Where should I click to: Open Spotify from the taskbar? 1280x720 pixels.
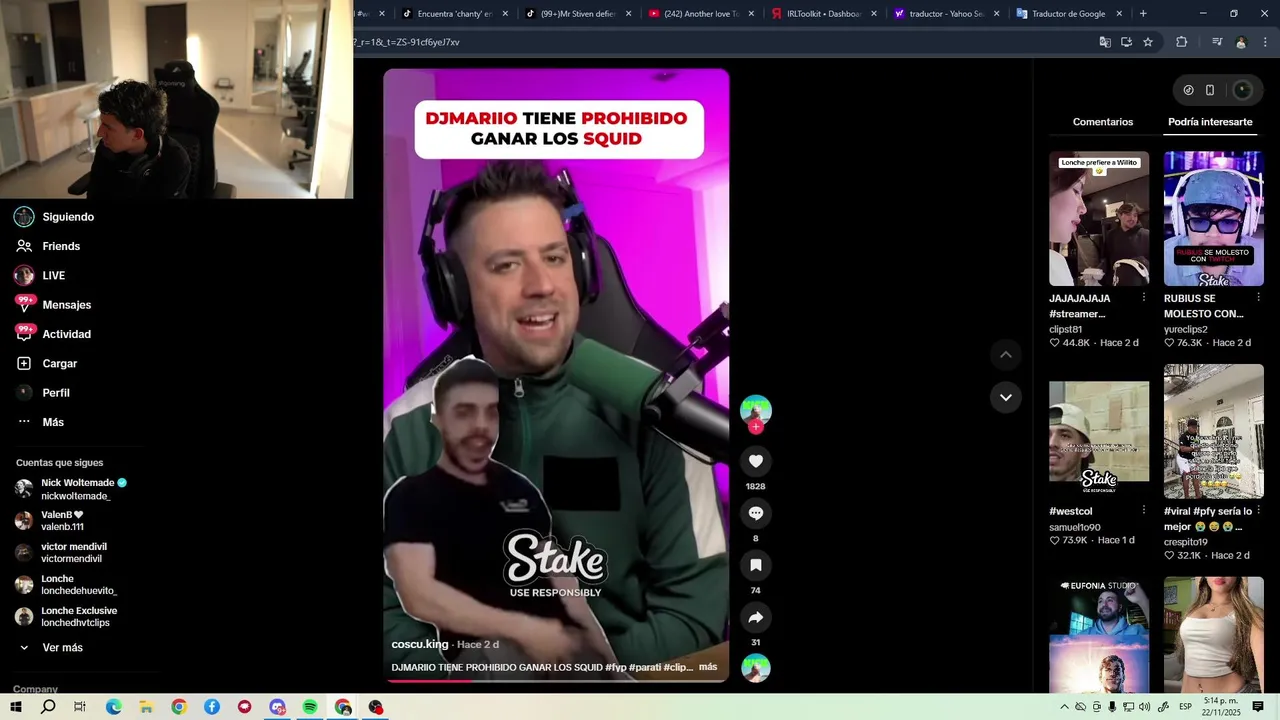(310, 707)
